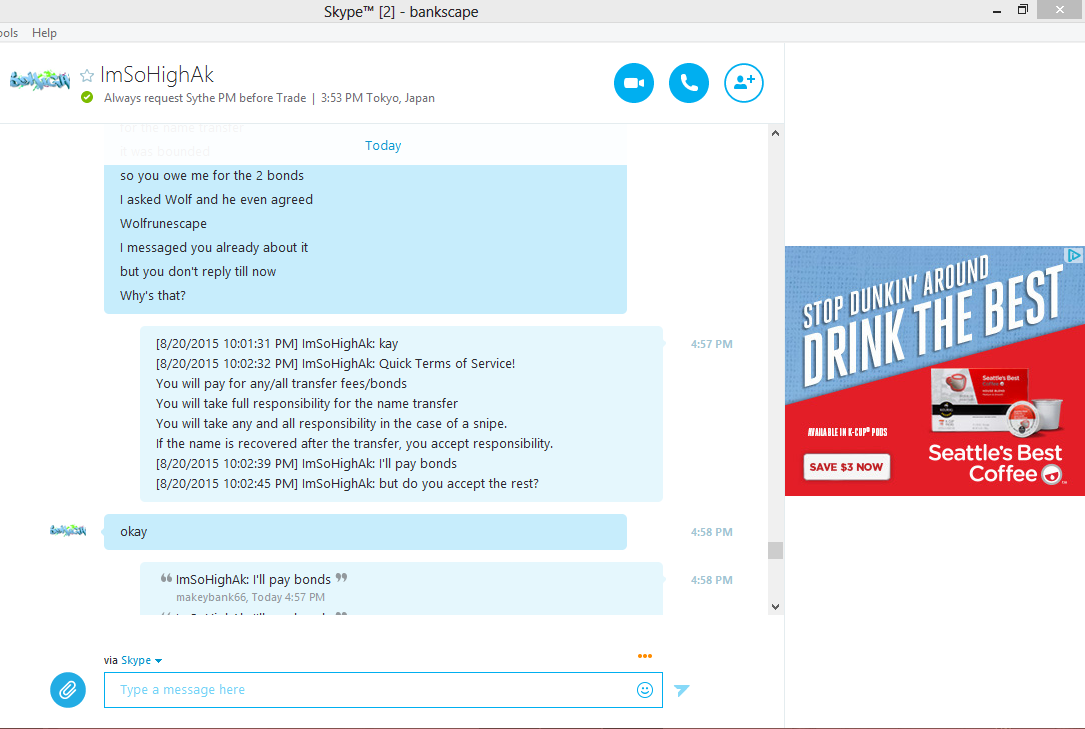Restore down the Skype window
1085x729 pixels.
pyautogui.click(x=1023, y=10)
